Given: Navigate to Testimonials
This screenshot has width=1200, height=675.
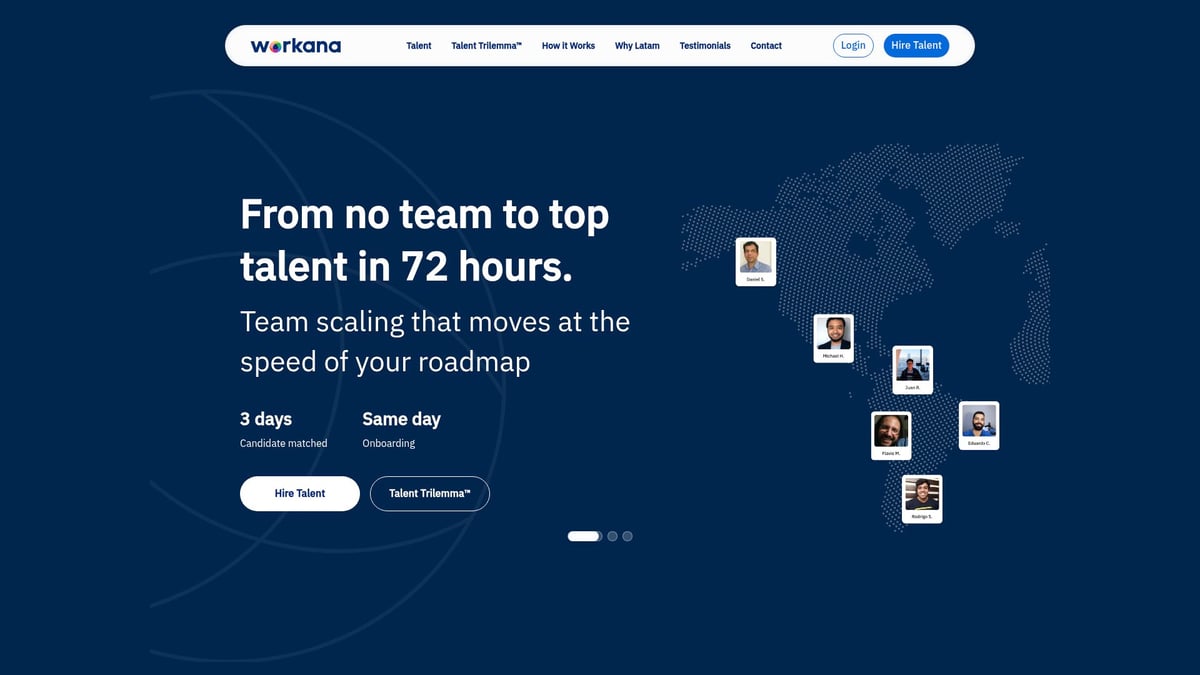Looking at the screenshot, I should (x=705, y=45).
